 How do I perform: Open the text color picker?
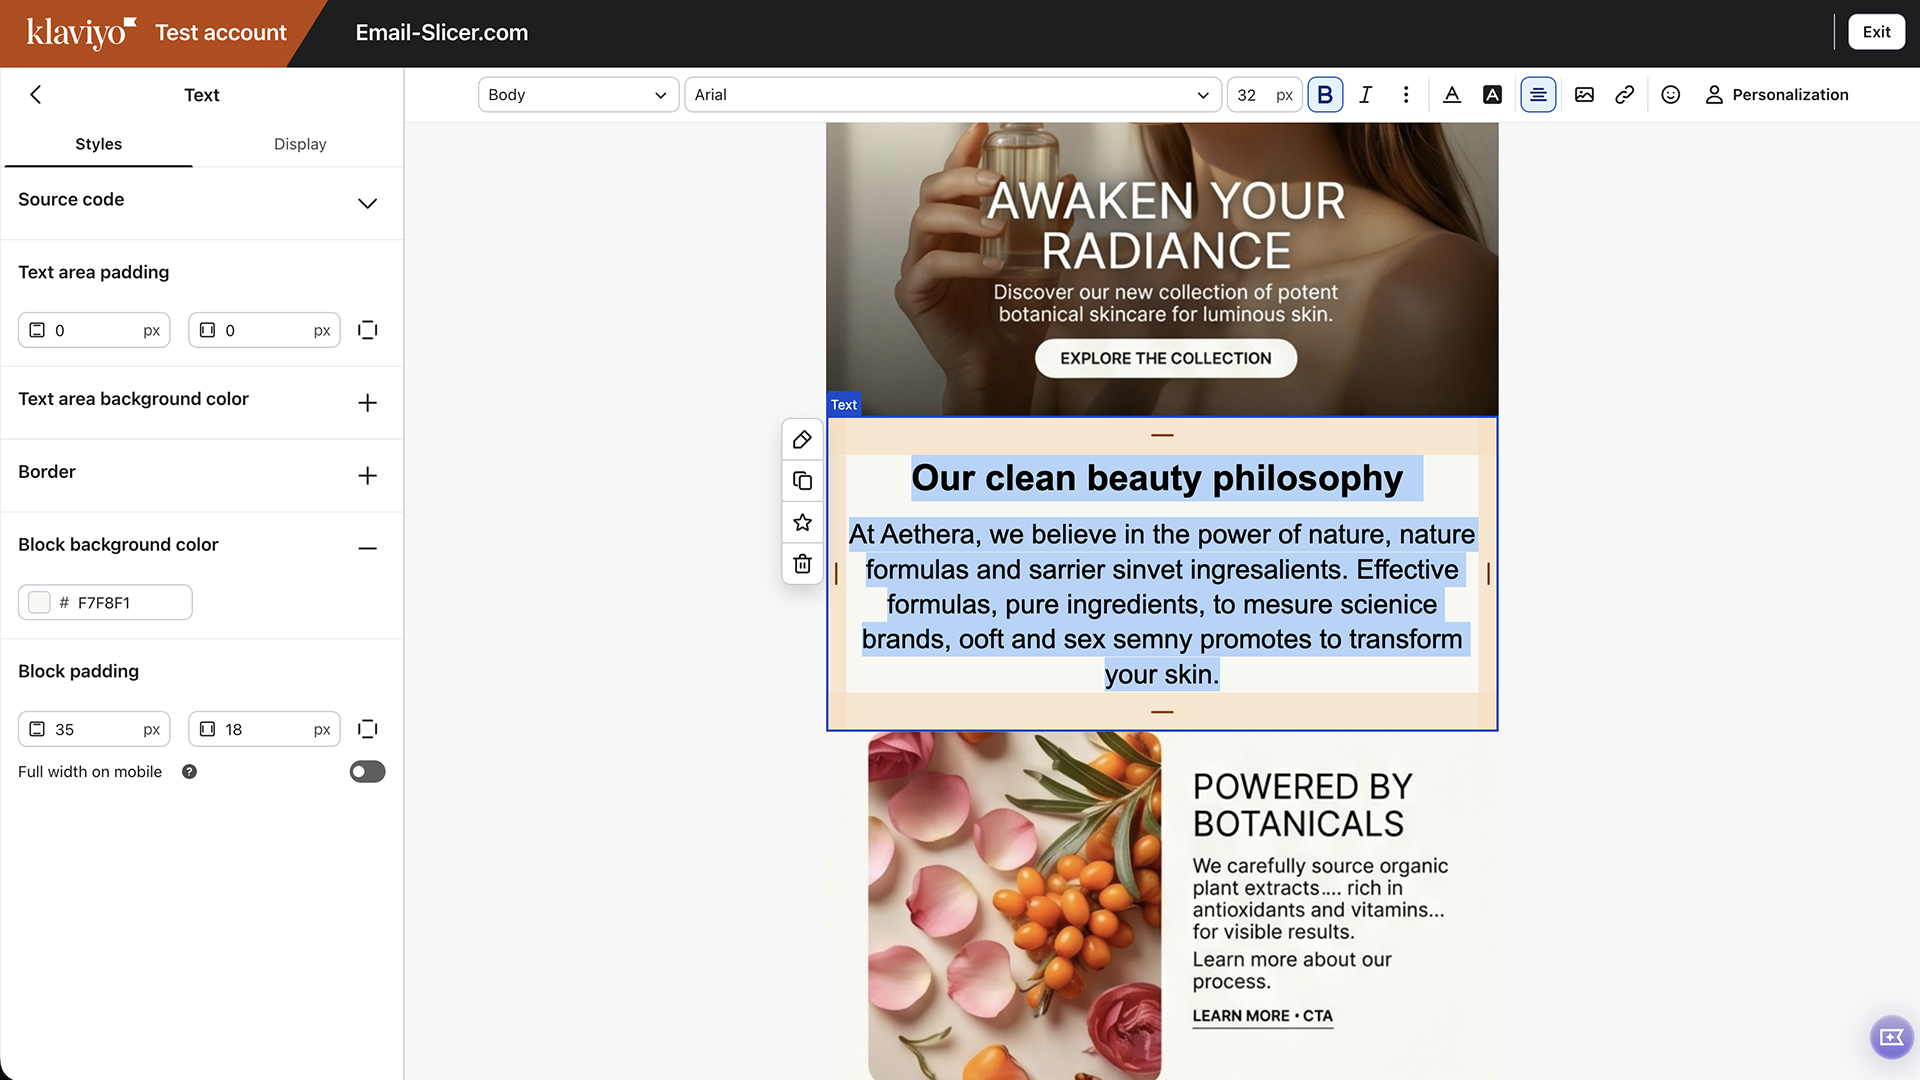click(x=1452, y=94)
